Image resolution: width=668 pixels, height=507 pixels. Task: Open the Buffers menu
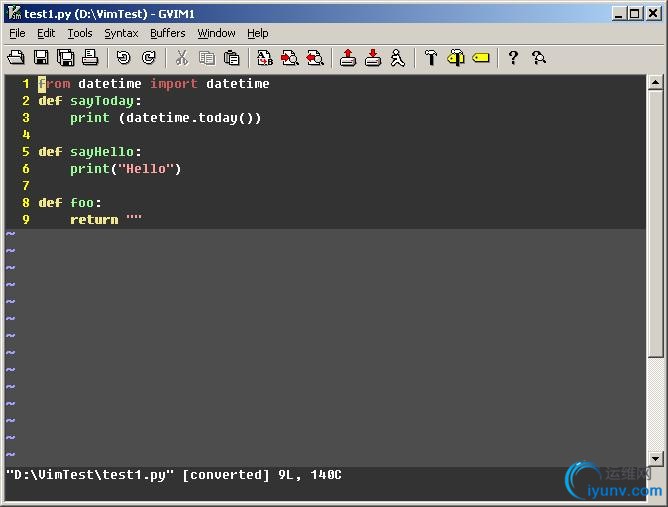click(x=168, y=33)
